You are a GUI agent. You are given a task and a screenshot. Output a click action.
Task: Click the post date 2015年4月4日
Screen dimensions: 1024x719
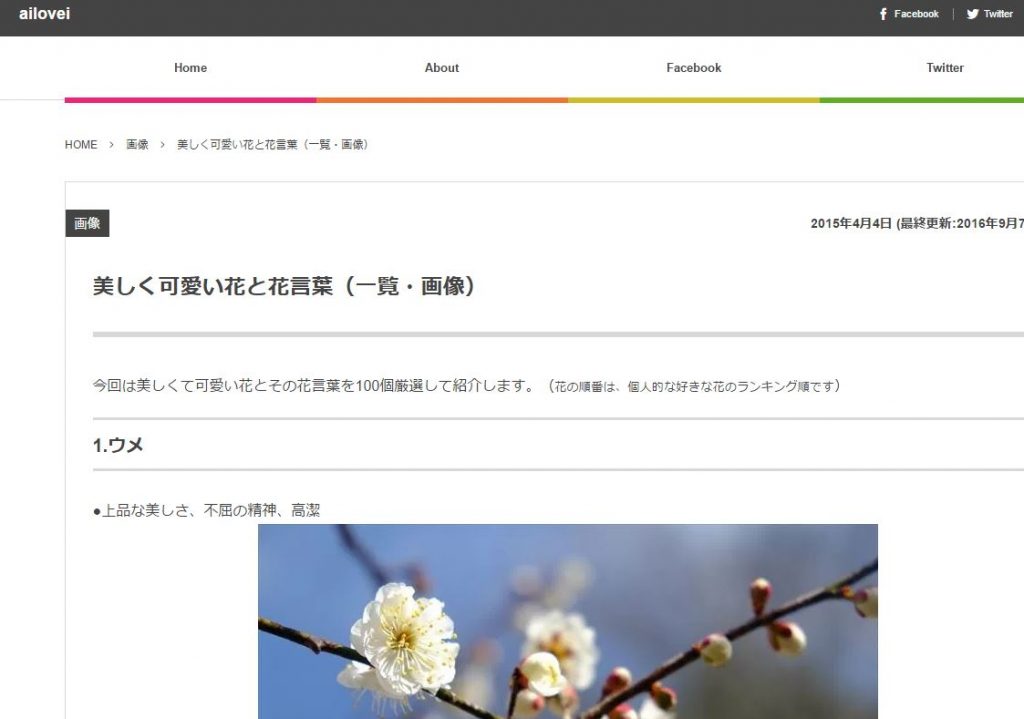(851, 223)
